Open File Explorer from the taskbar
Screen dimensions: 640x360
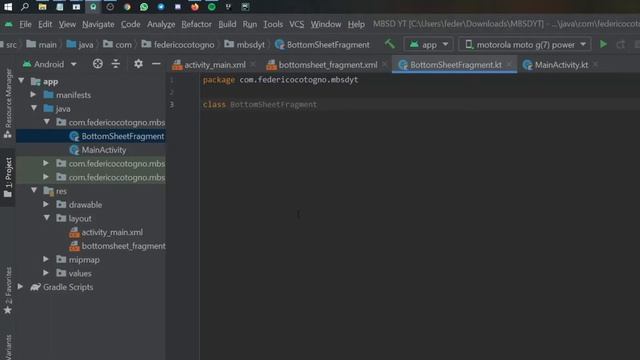pos(42,7)
